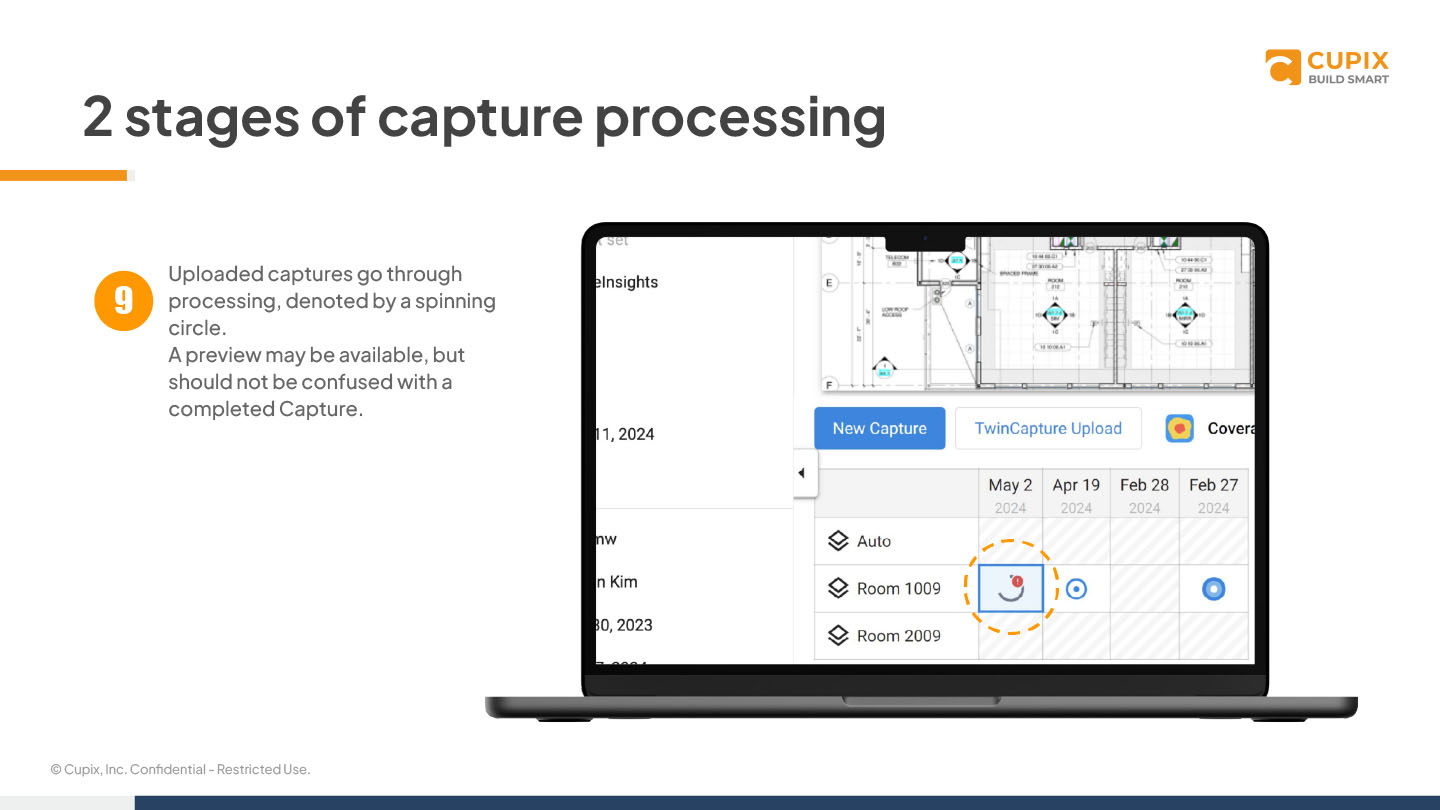This screenshot has width=1440, height=810.
Task: Click the Feb 28 2024 column header
Action: [1144, 494]
